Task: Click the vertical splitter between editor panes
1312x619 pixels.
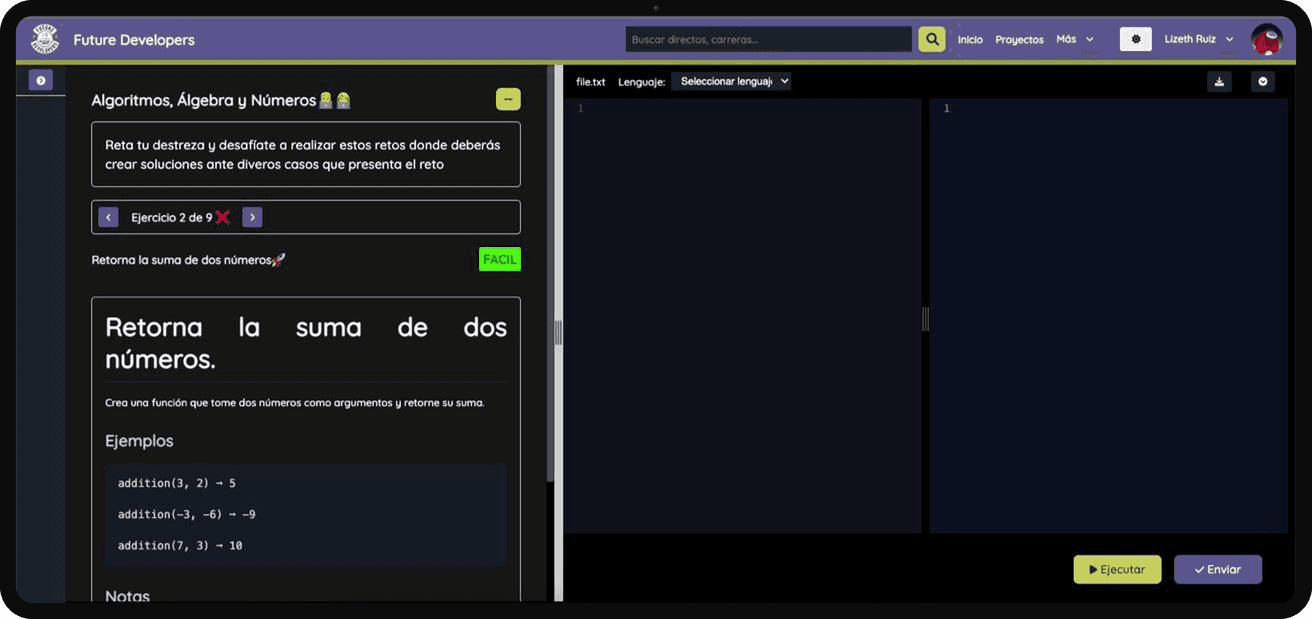Action: click(925, 318)
